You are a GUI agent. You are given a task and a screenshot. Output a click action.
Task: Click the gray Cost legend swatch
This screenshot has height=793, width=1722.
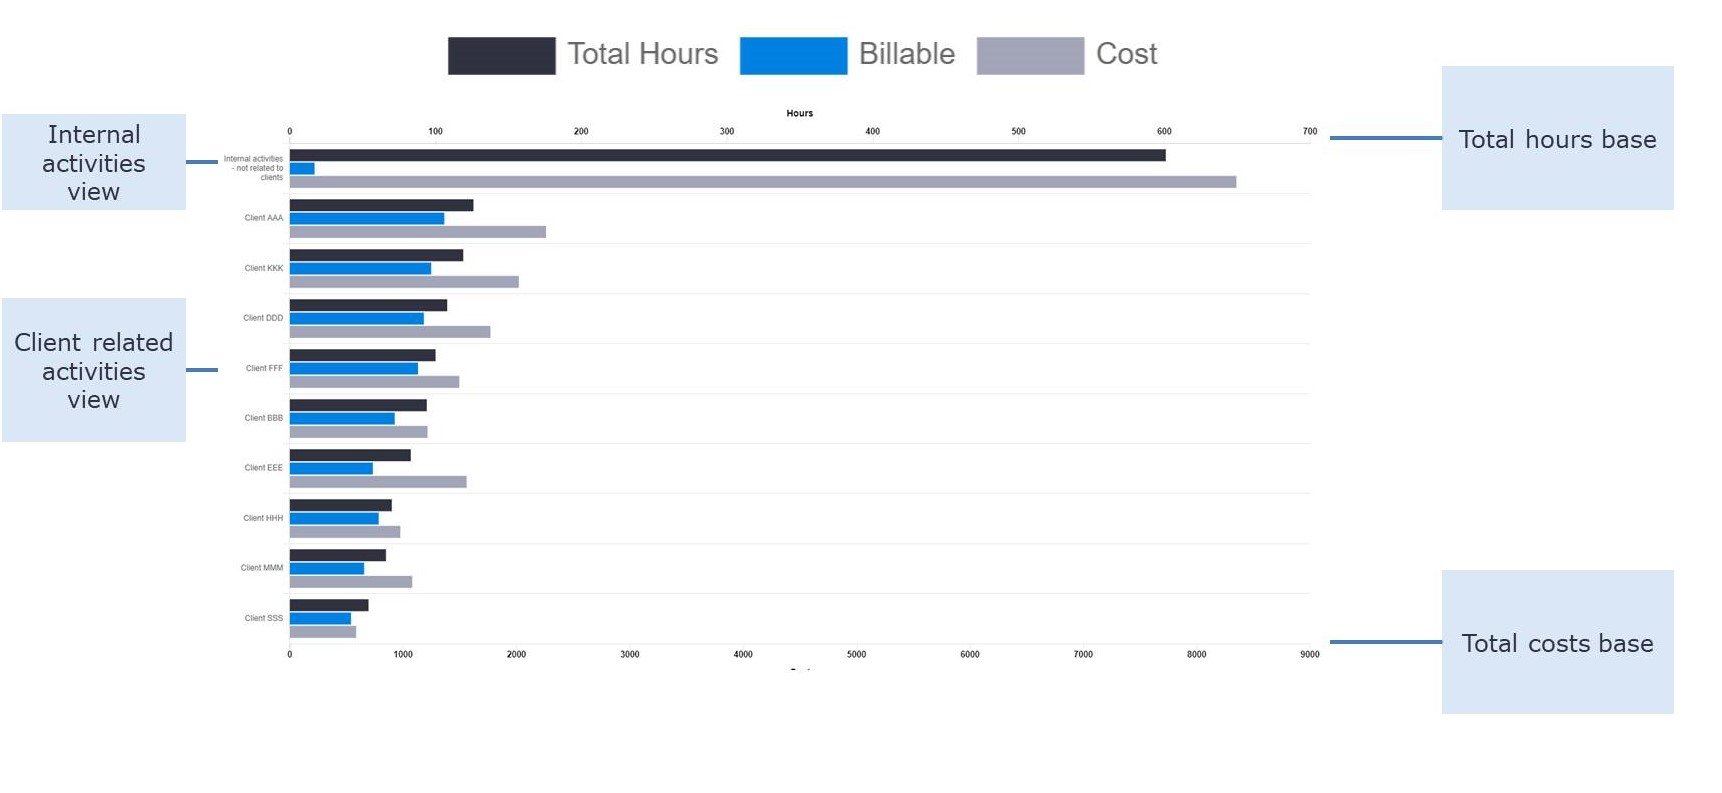pos(1030,56)
